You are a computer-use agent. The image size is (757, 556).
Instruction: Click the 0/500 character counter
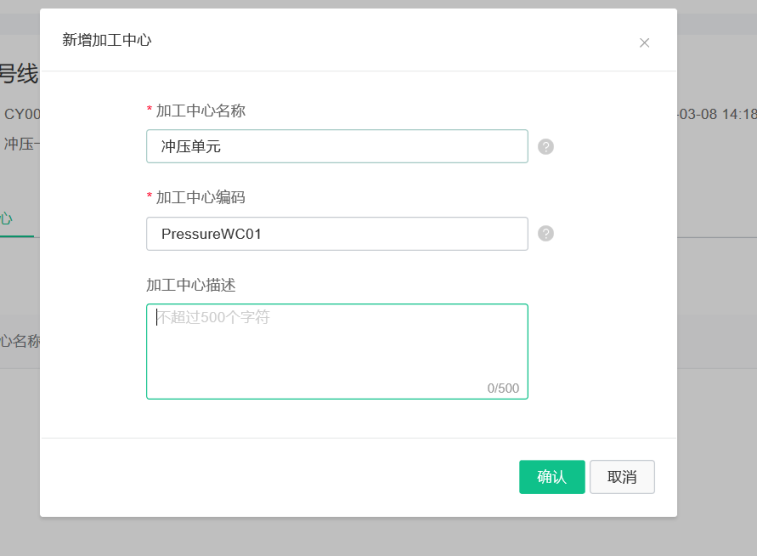coord(503,388)
